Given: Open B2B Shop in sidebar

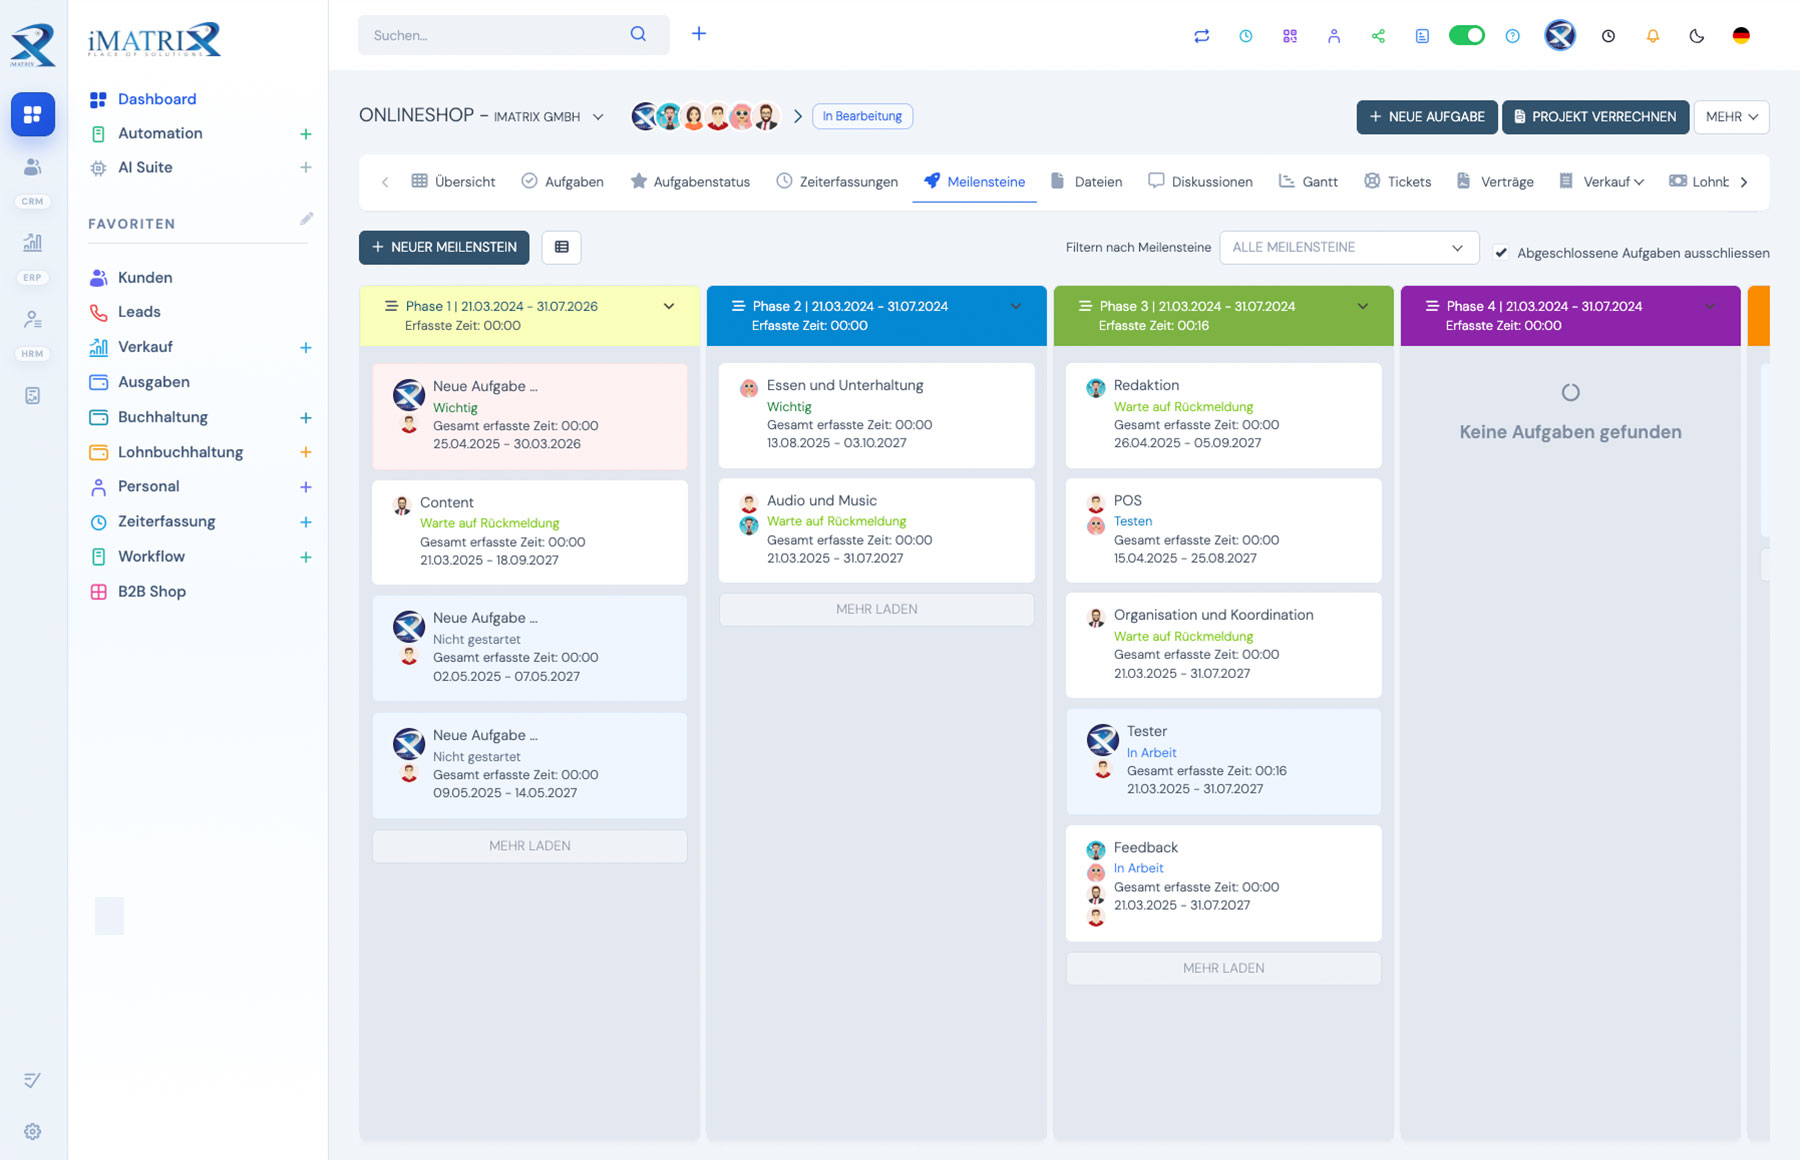Looking at the screenshot, I should tap(152, 591).
